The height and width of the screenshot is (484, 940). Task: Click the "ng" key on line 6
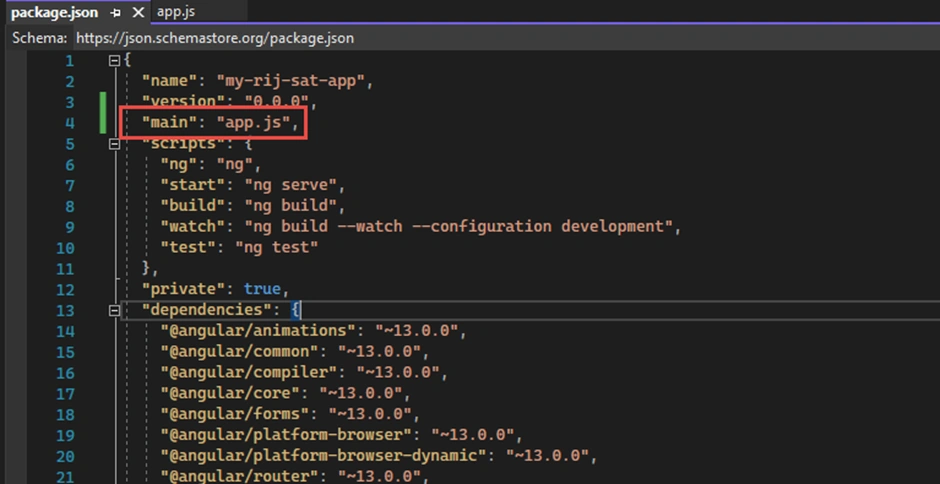tap(179, 164)
